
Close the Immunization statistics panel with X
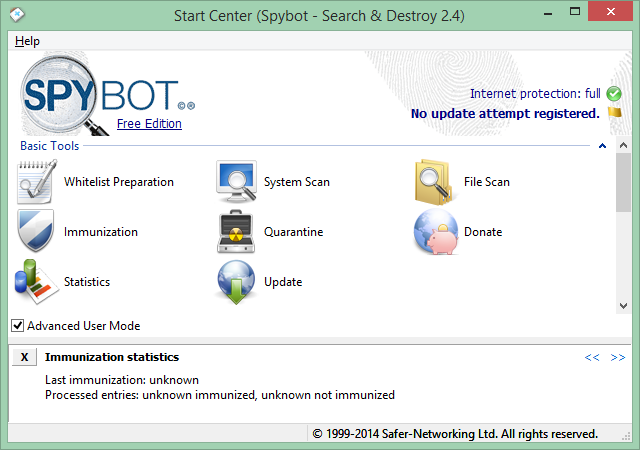click(24, 357)
